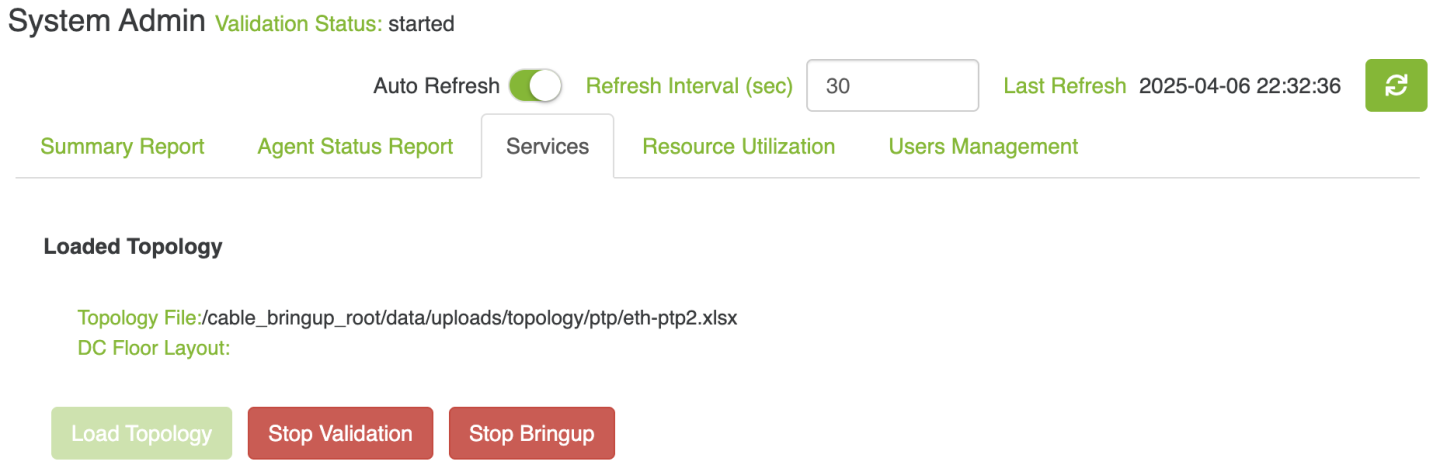The image size is (1440, 472).
Task: Click the green refresh icon button
Action: click(1396, 86)
